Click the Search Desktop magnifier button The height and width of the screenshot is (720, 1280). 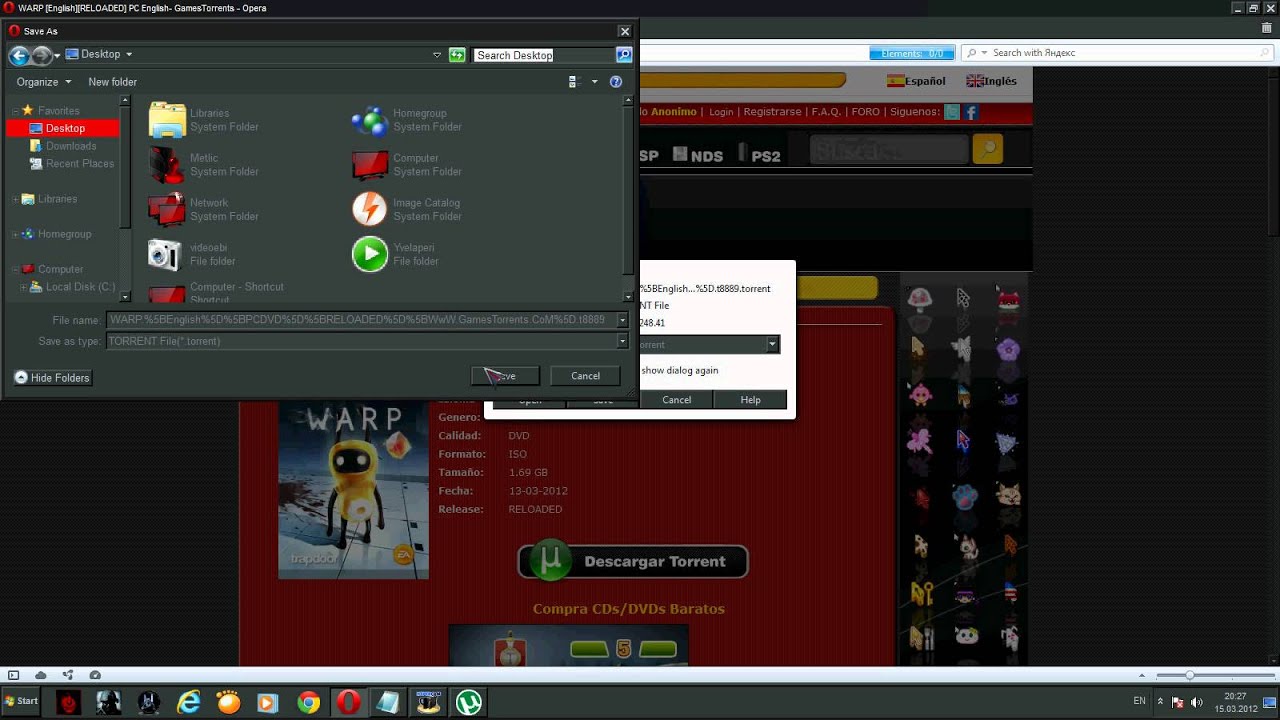[x=624, y=55]
